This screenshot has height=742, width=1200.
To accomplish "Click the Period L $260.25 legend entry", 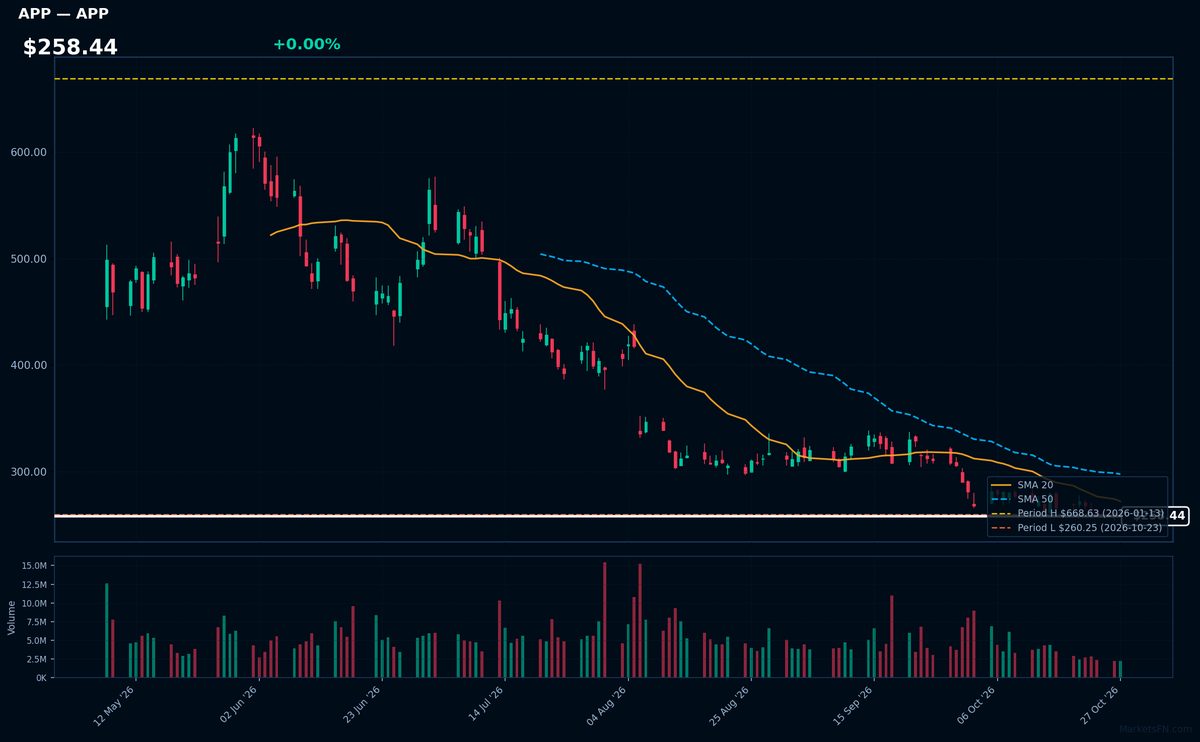I will coord(1077,527).
